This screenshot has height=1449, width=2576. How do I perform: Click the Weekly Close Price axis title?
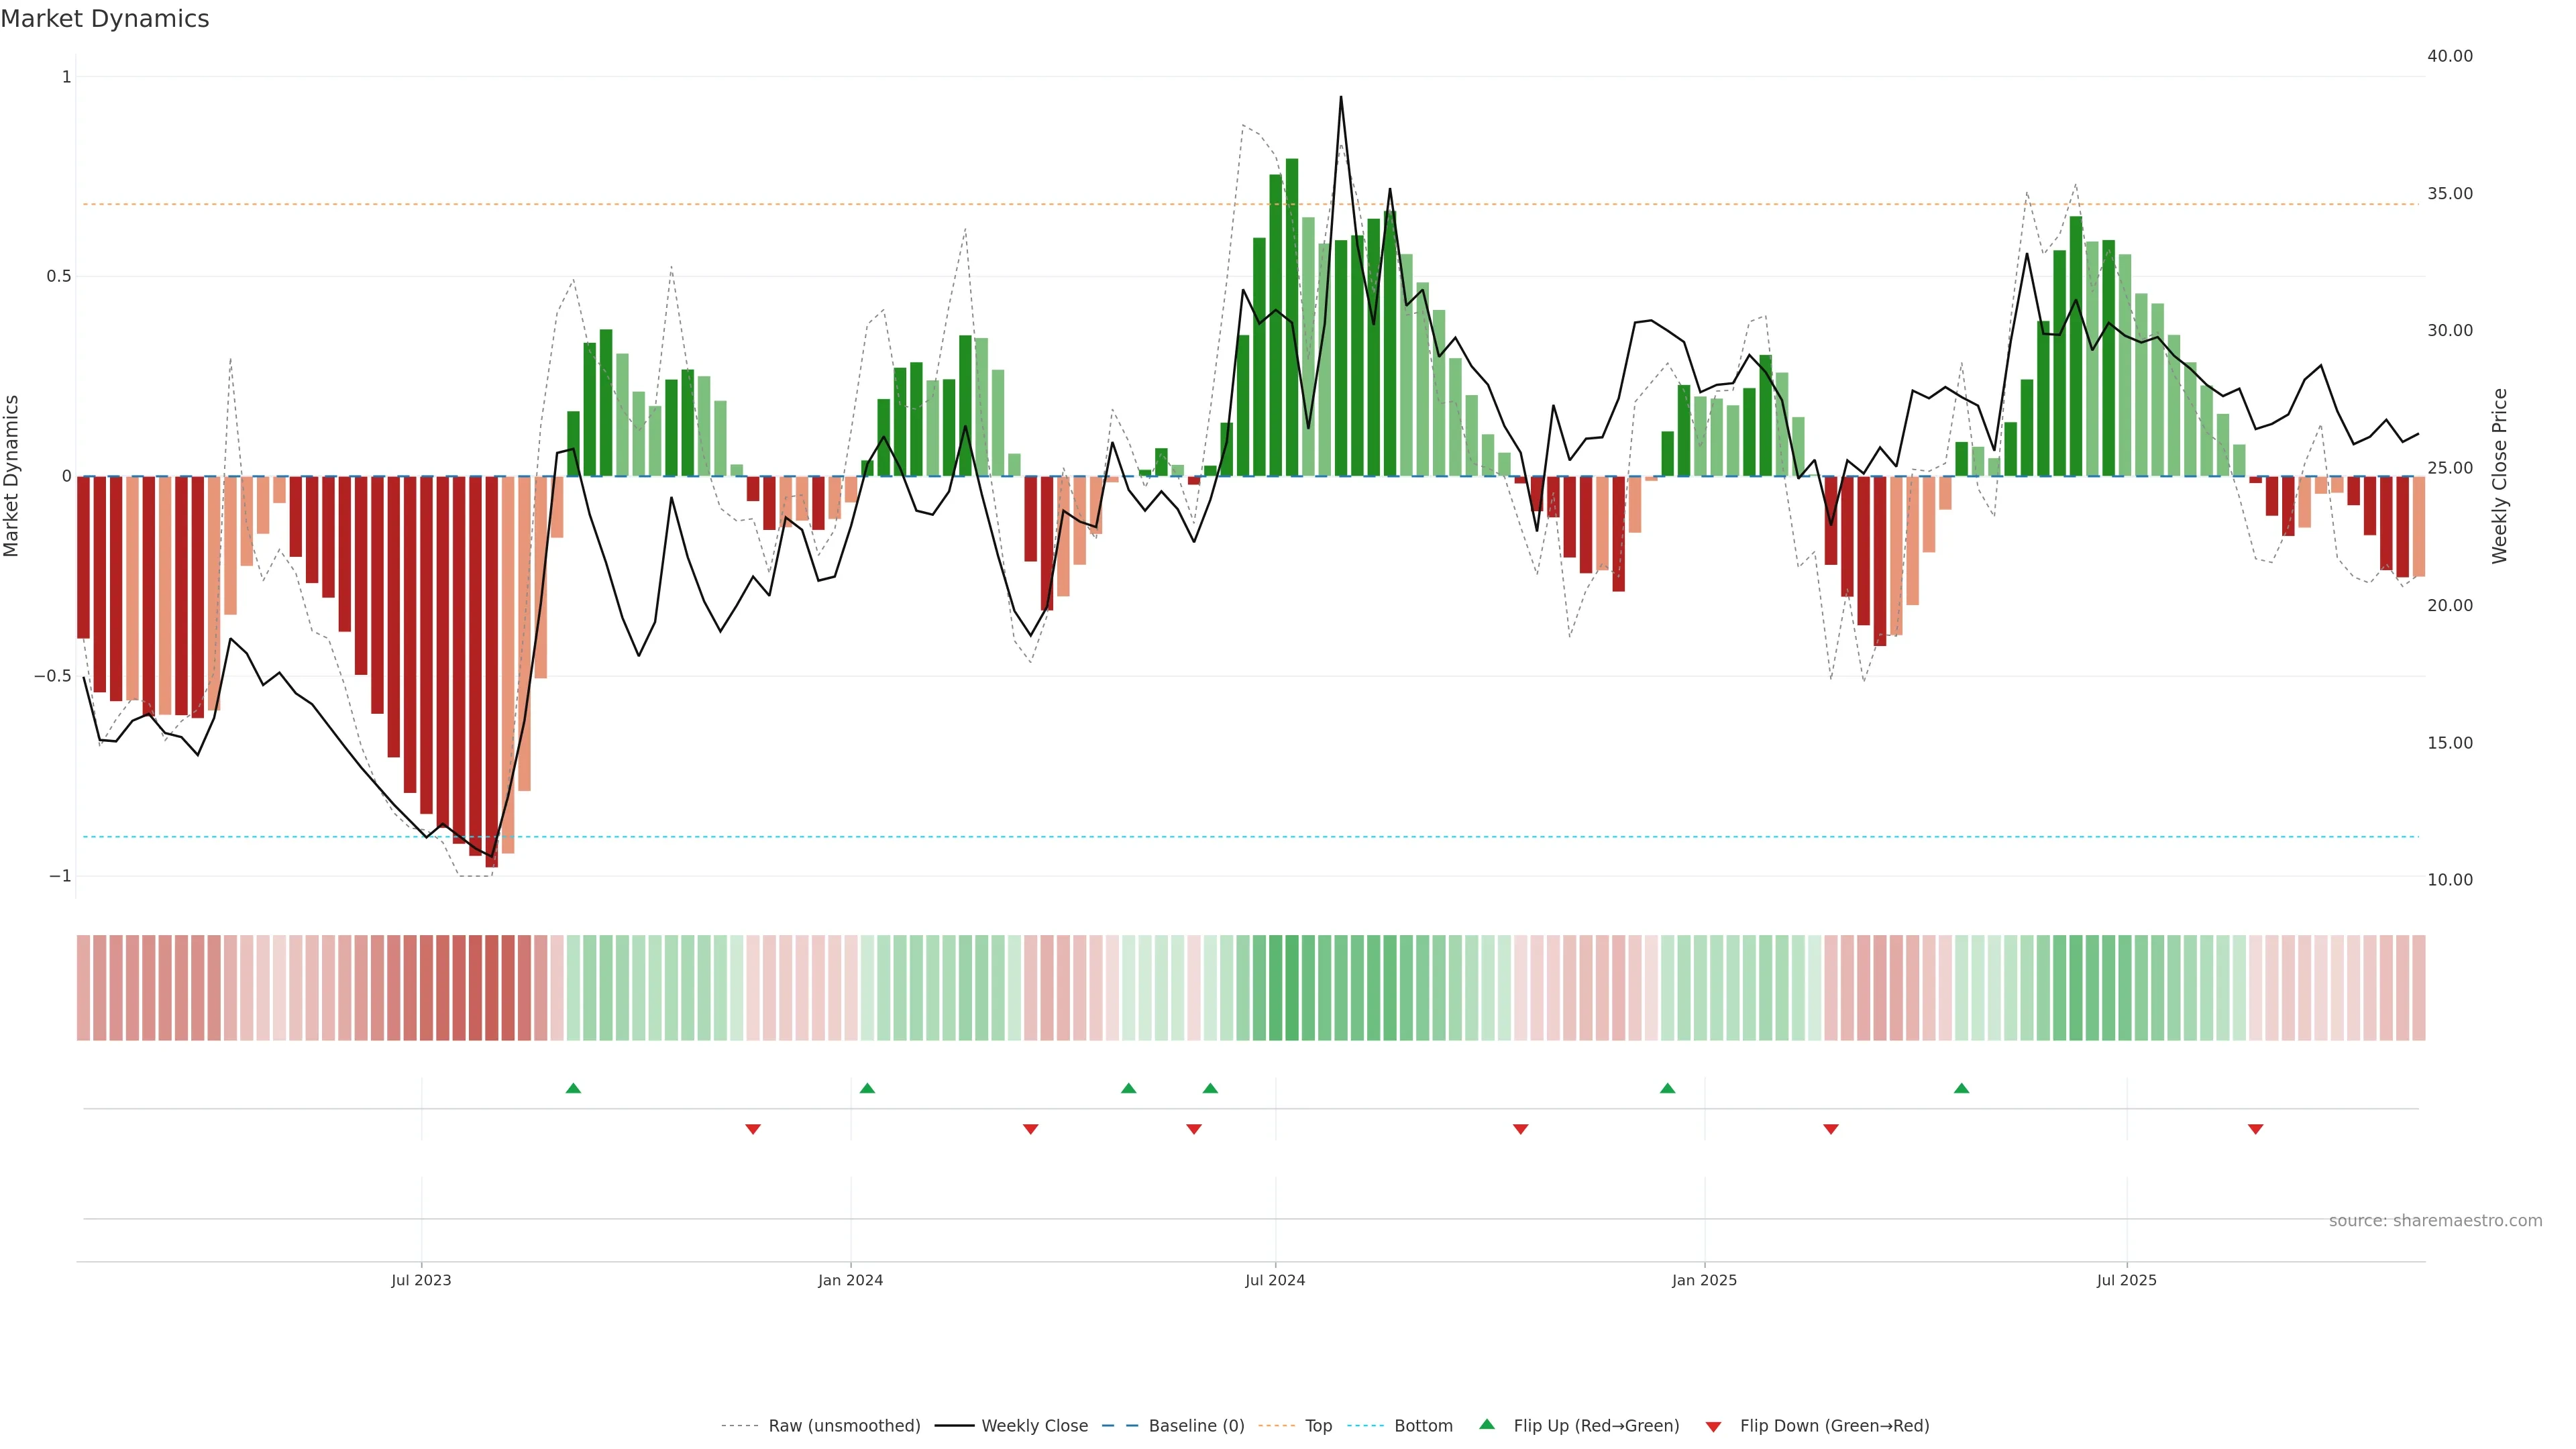click(x=2500, y=476)
